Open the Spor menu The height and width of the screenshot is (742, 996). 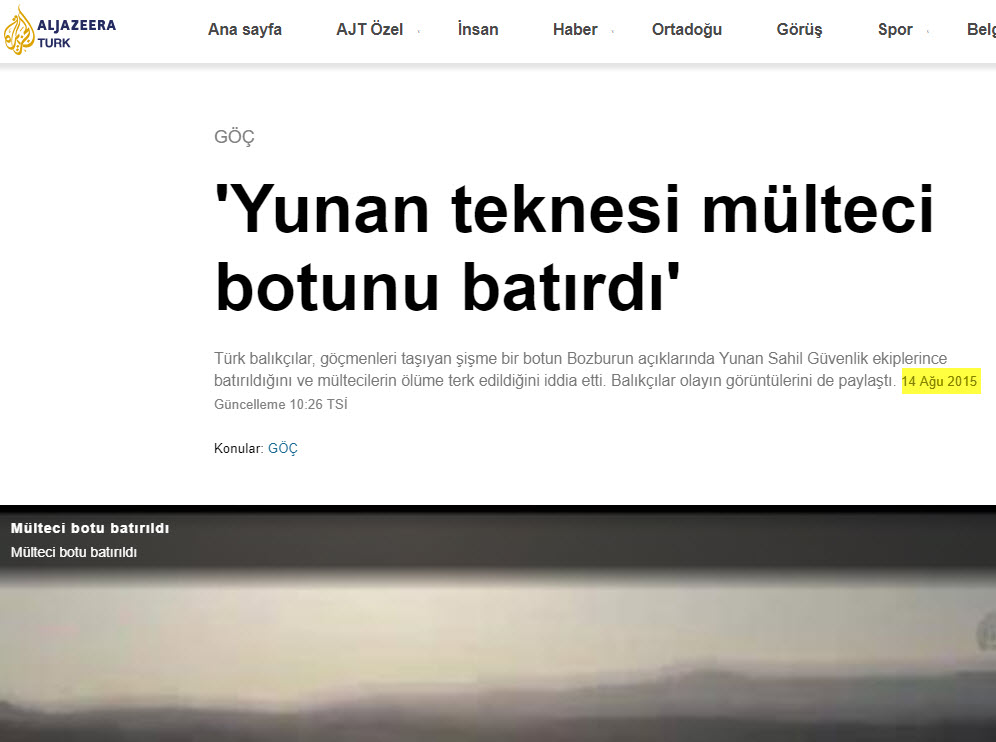point(895,30)
